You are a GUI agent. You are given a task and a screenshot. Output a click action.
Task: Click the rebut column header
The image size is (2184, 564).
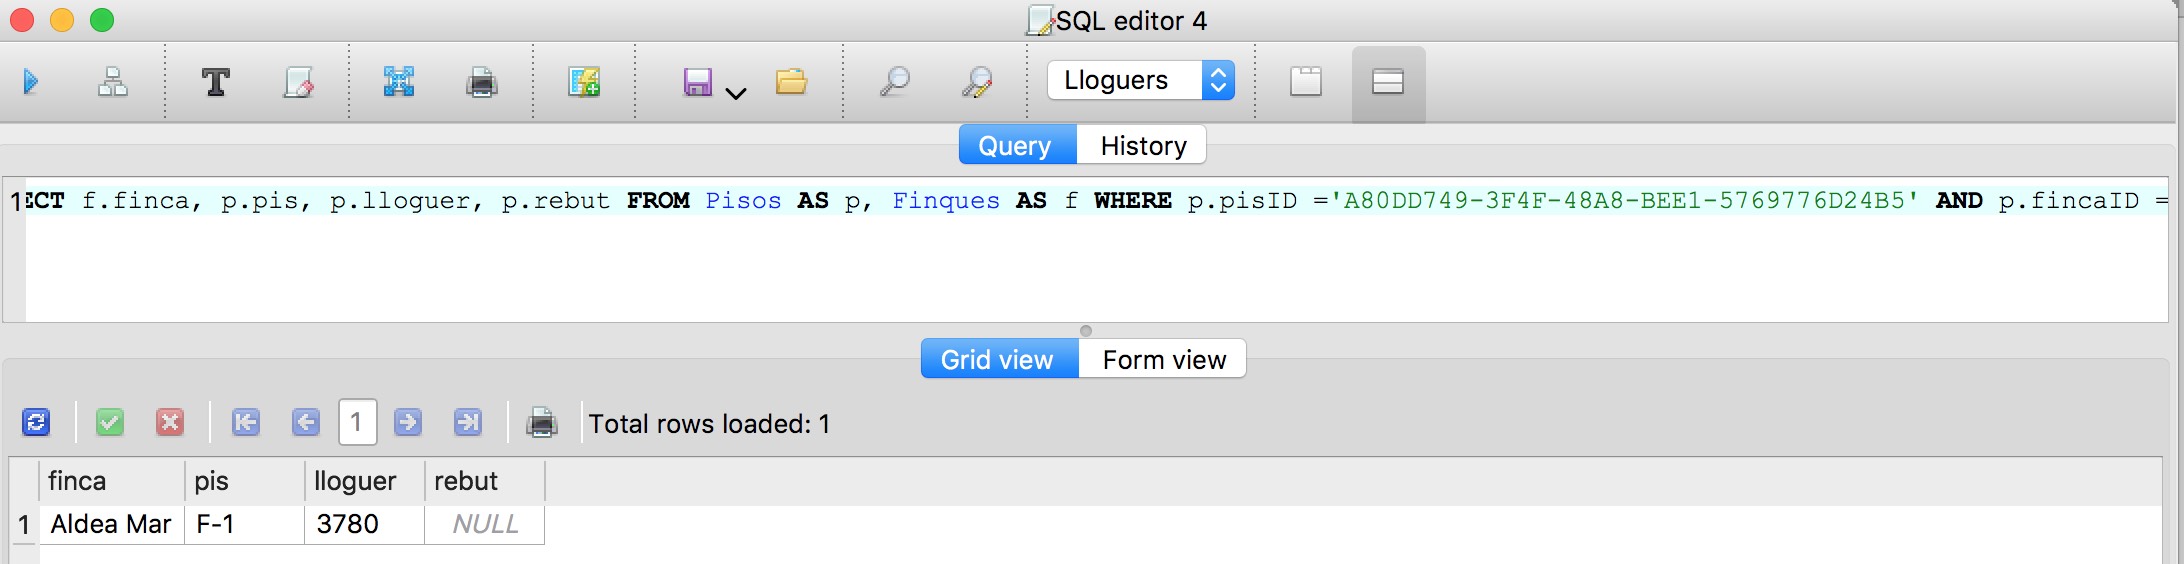point(484,481)
